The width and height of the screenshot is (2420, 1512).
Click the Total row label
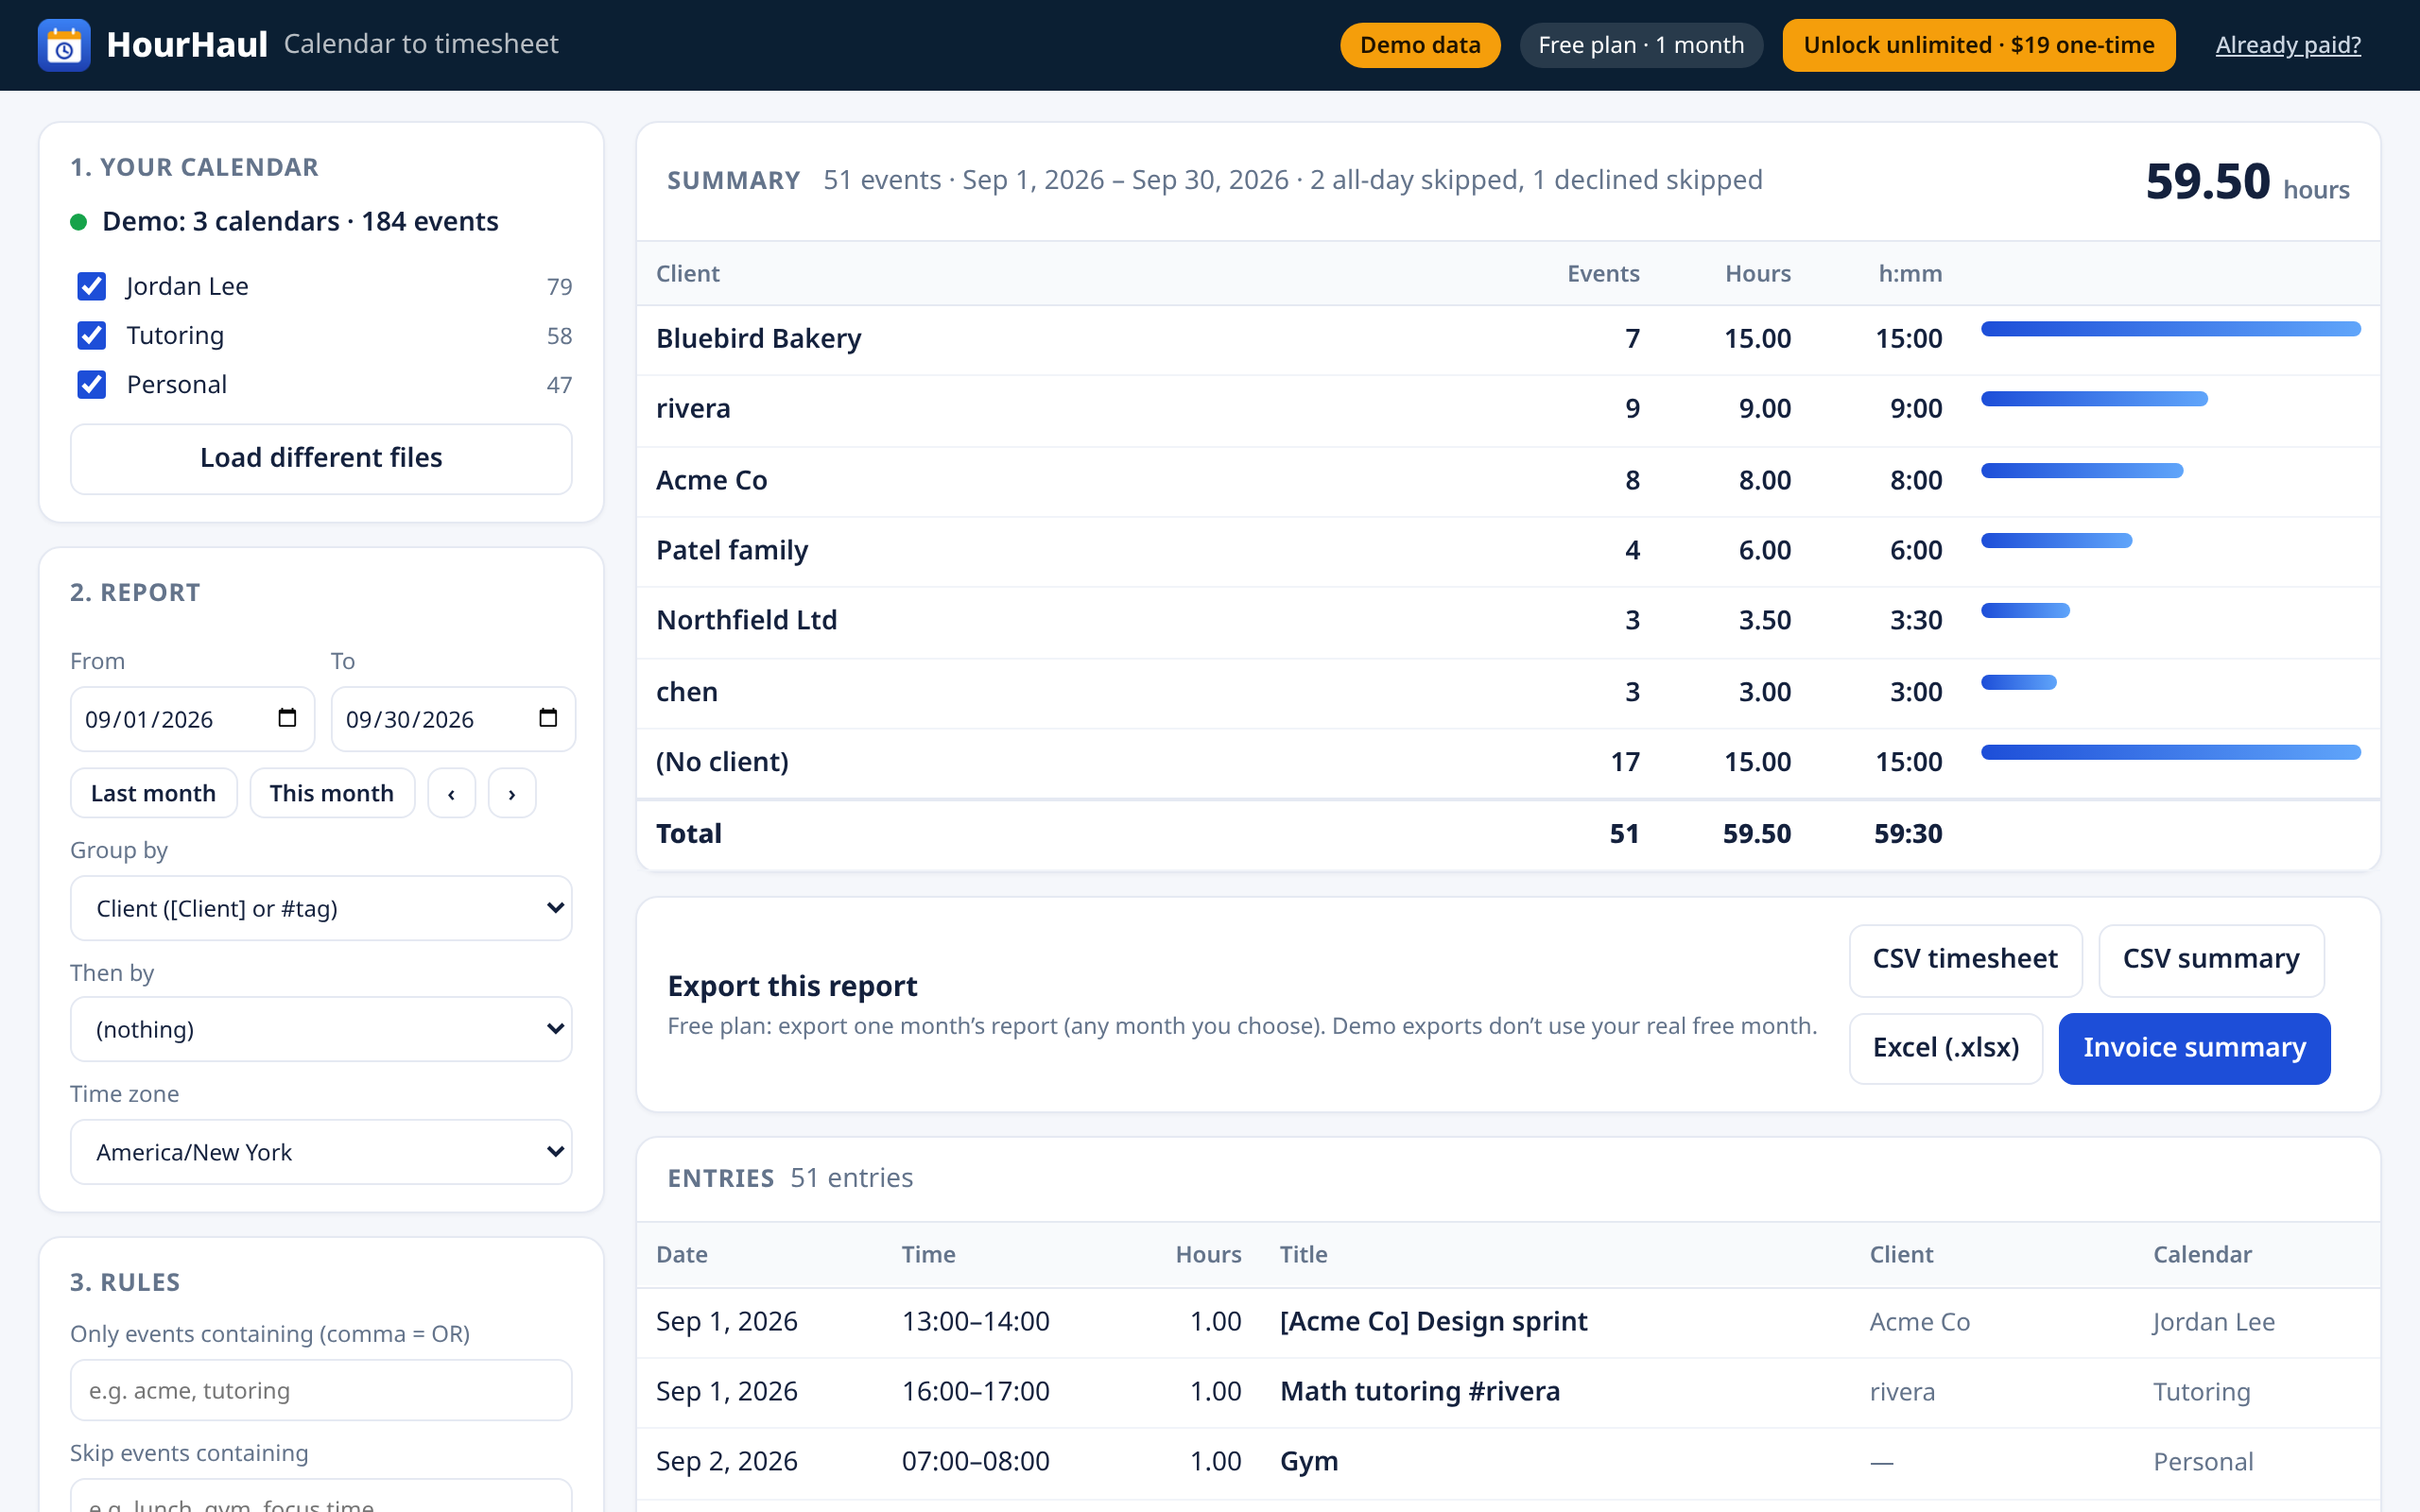(689, 833)
